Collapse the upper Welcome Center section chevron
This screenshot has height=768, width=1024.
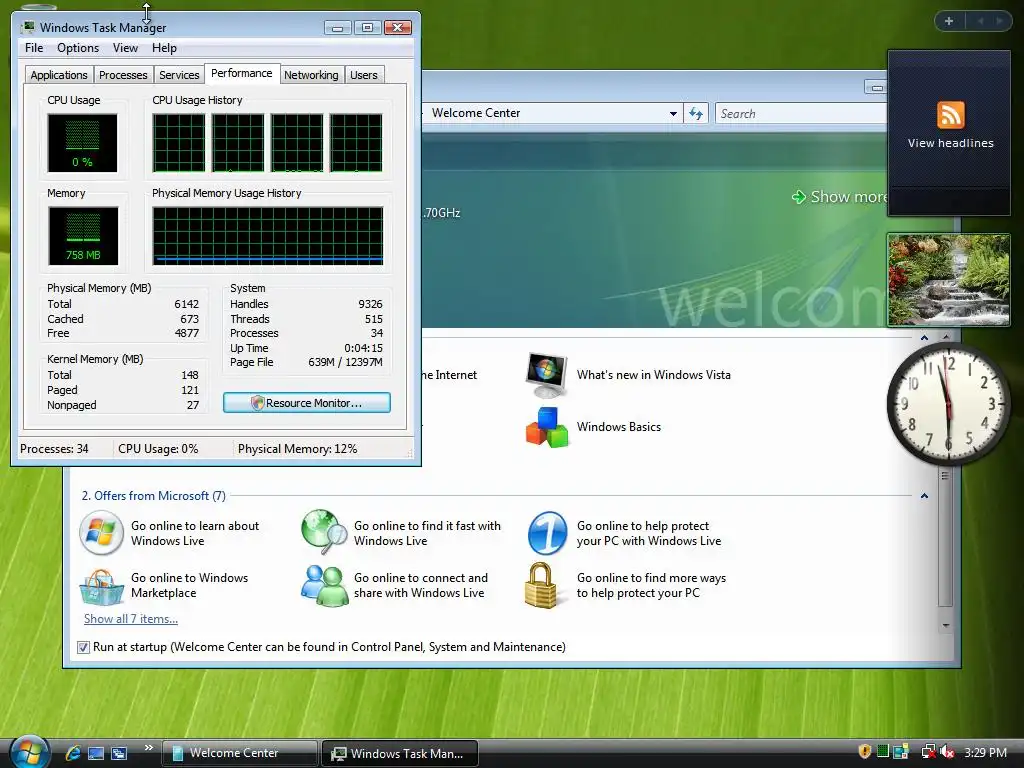click(x=924, y=338)
